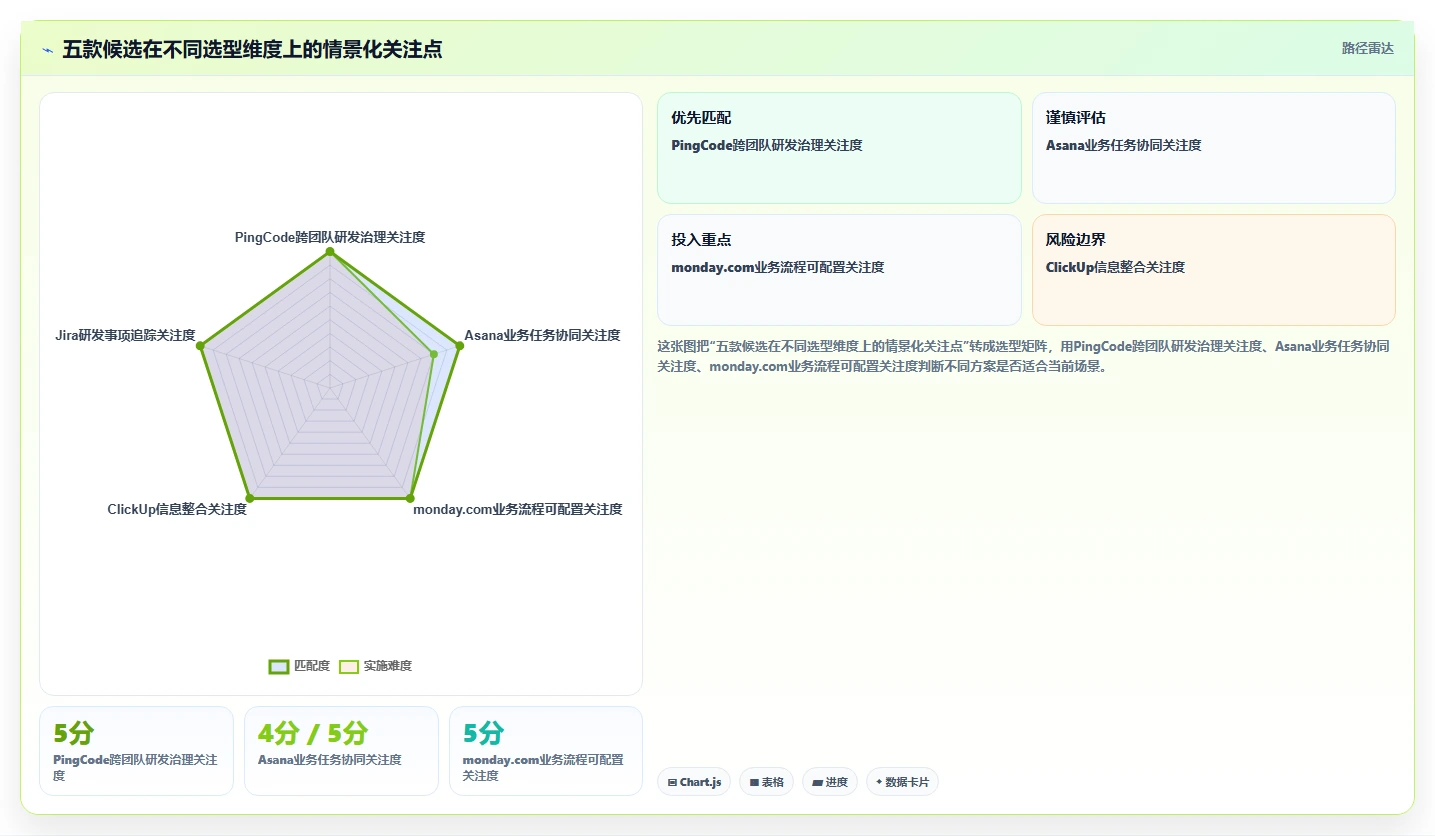Select the 数据卡片 tag
The height and width of the screenshot is (836, 1435).
coord(902,782)
